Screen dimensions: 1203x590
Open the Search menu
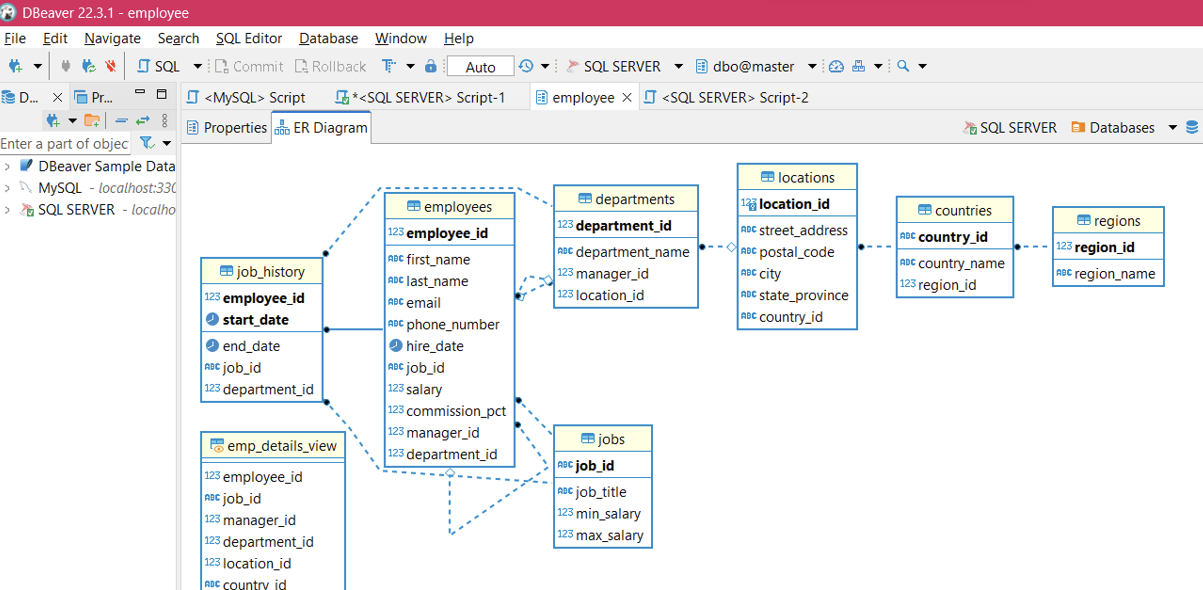pyautogui.click(x=178, y=38)
